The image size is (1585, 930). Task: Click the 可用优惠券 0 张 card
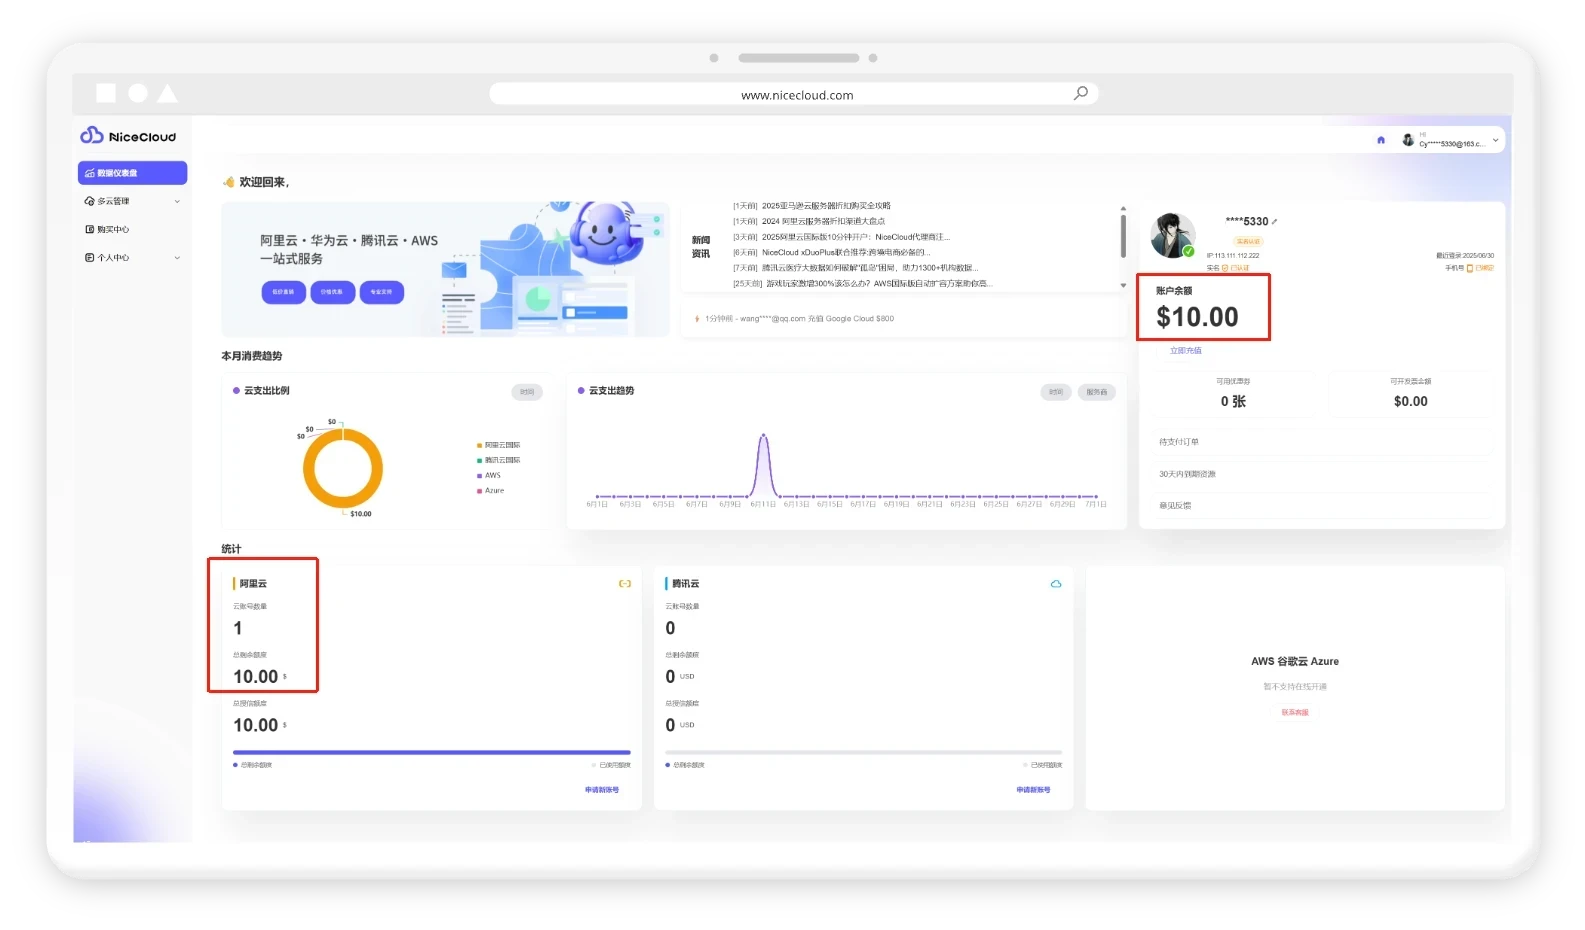click(x=1233, y=394)
